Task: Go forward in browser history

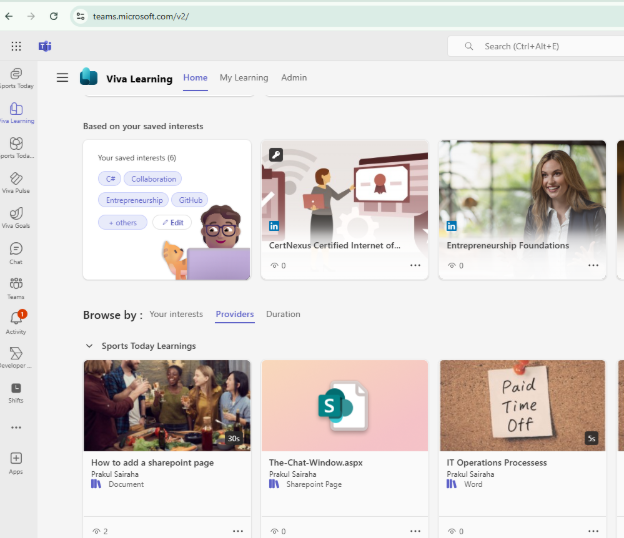Action: tap(31, 16)
